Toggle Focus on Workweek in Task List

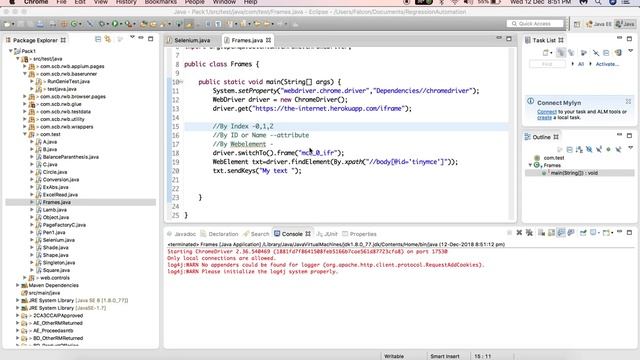(584, 53)
